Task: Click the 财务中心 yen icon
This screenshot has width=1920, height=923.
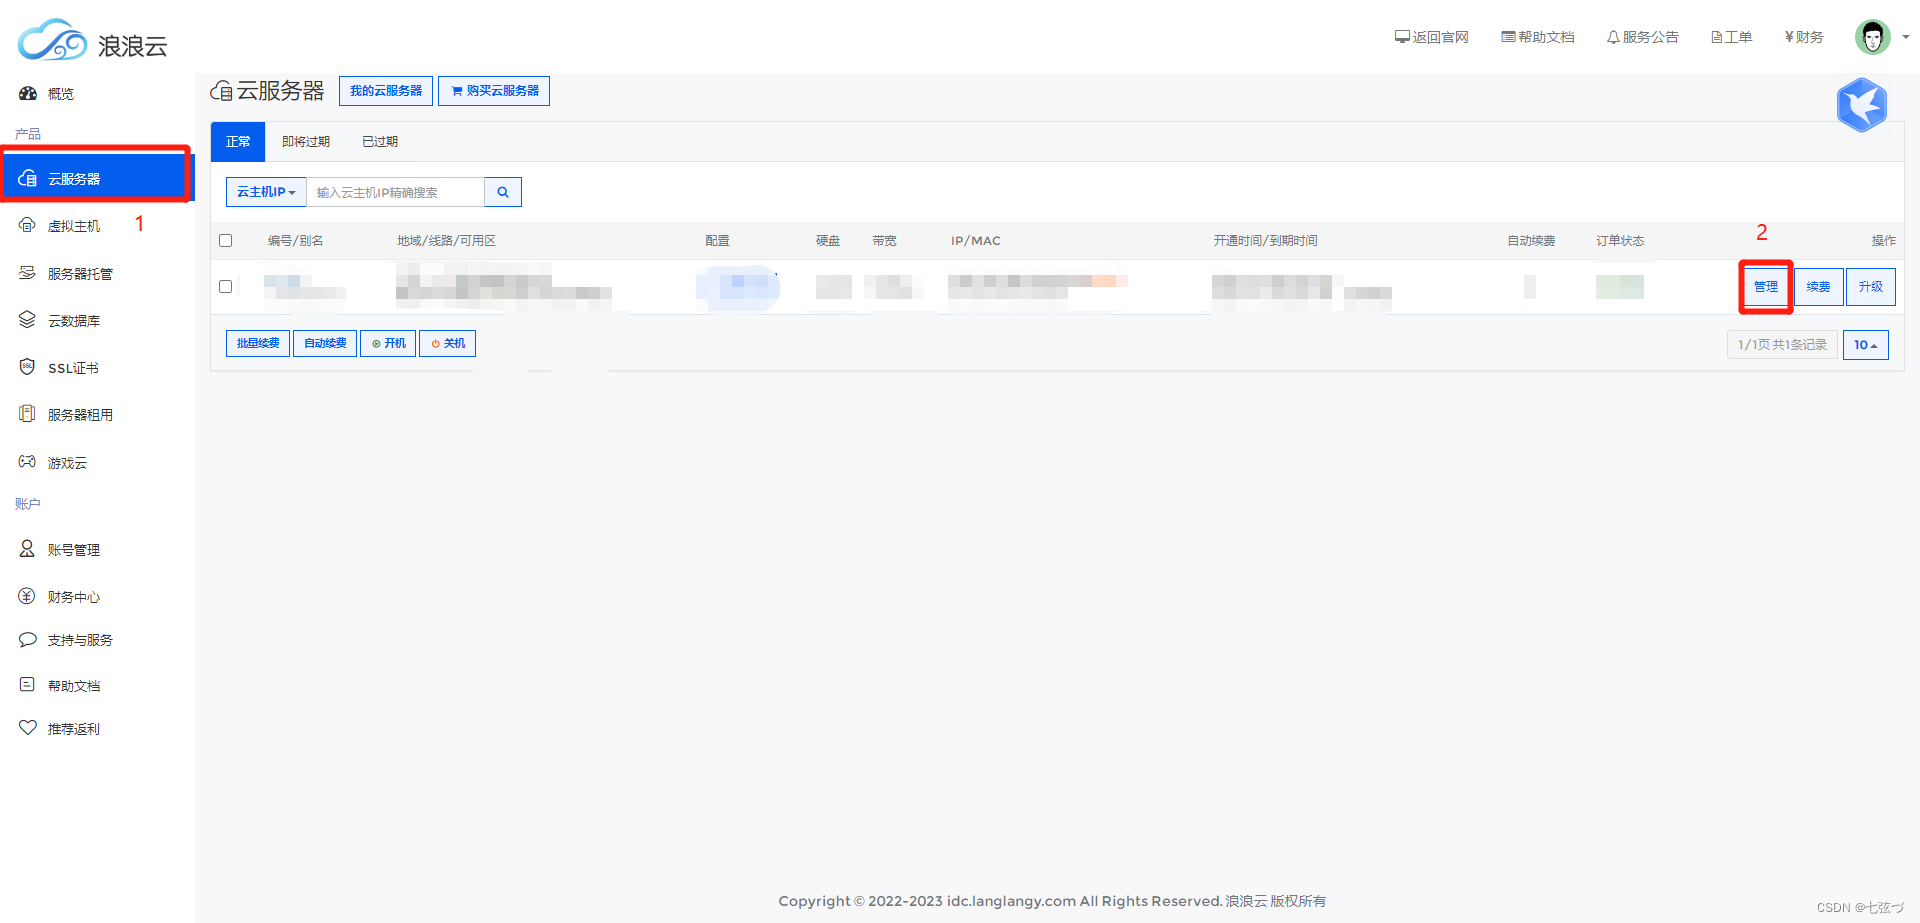Action: (28, 596)
